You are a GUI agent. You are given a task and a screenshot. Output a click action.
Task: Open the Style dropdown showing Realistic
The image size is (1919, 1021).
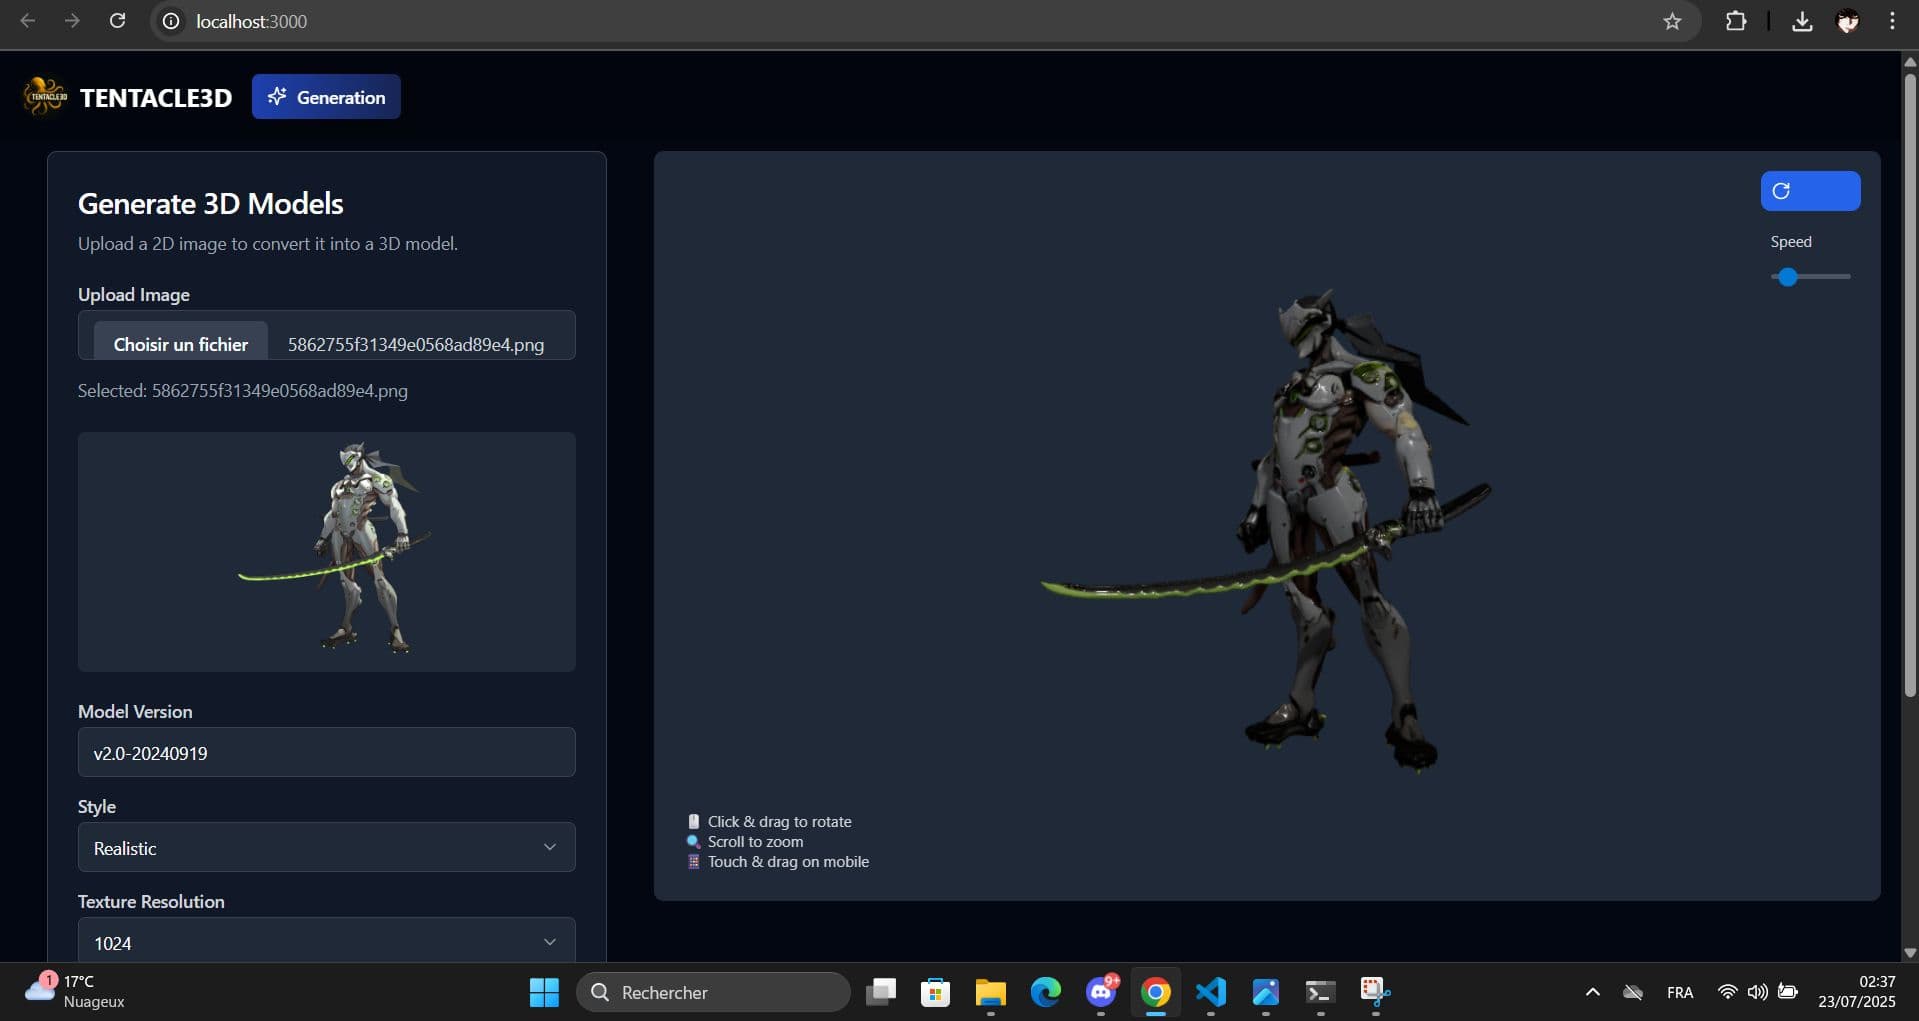tap(326, 847)
